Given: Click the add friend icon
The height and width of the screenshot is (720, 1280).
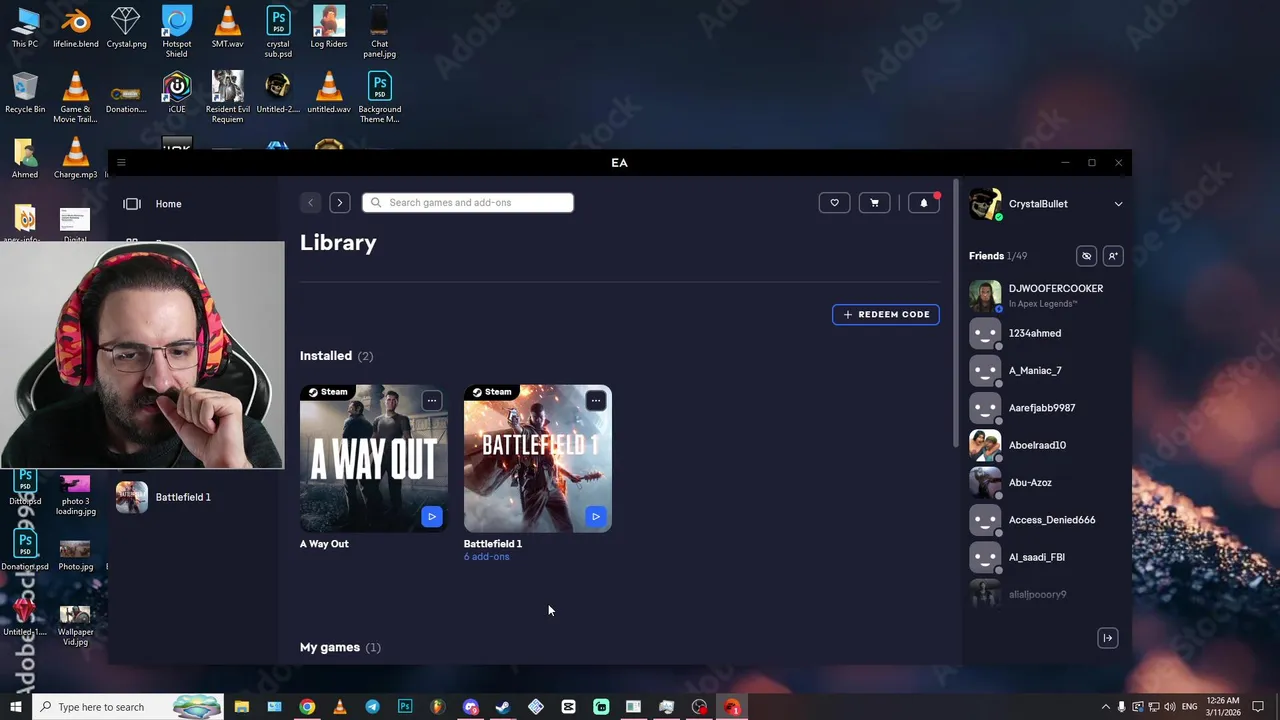Looking at the screenshot, I should pyautogui.click(x=1113, y=256).
